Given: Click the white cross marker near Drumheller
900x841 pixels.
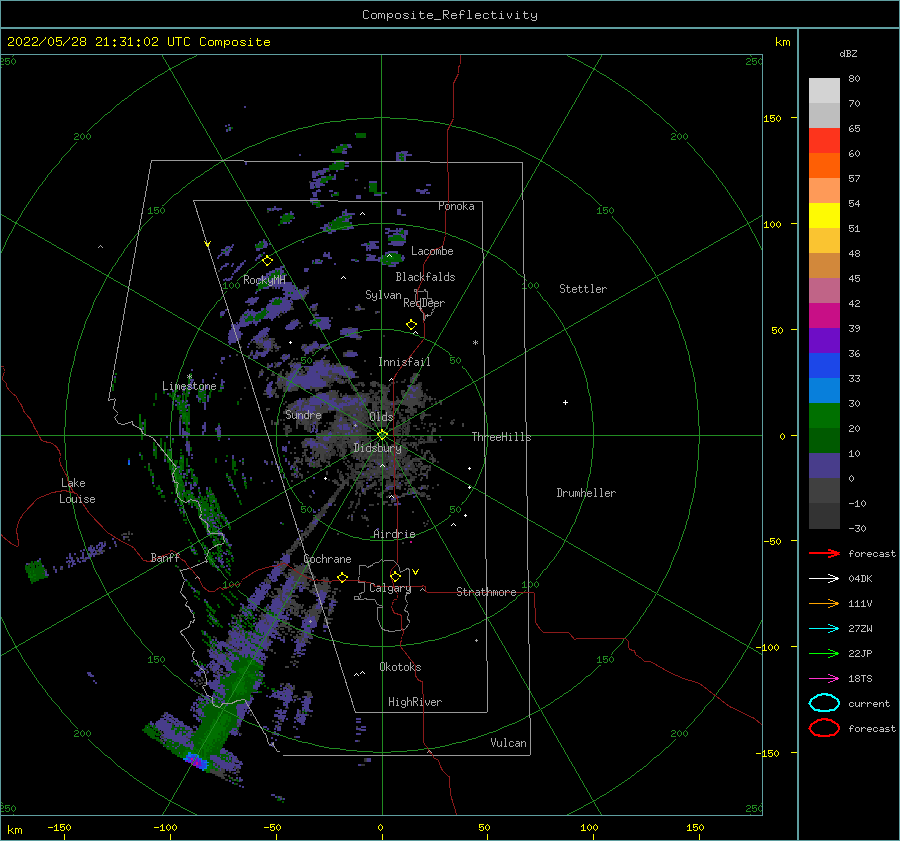Looking at the screenshot, I should click(565, 402).
